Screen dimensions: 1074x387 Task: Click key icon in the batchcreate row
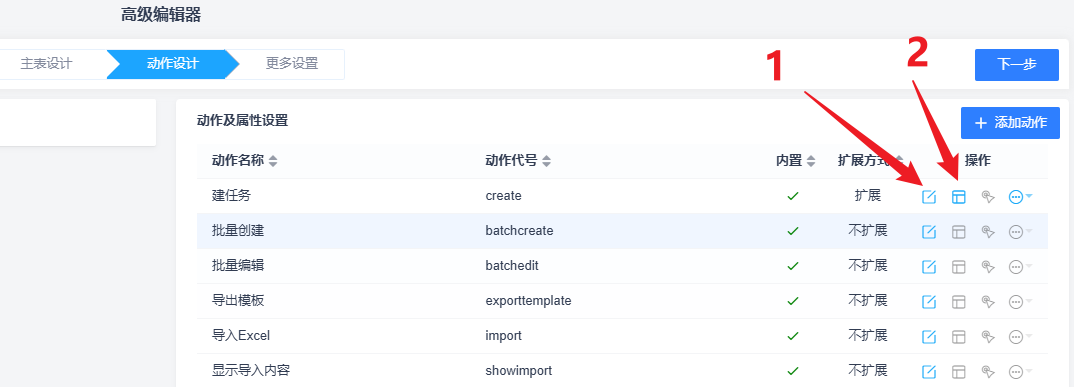click(x=987, y=232)
